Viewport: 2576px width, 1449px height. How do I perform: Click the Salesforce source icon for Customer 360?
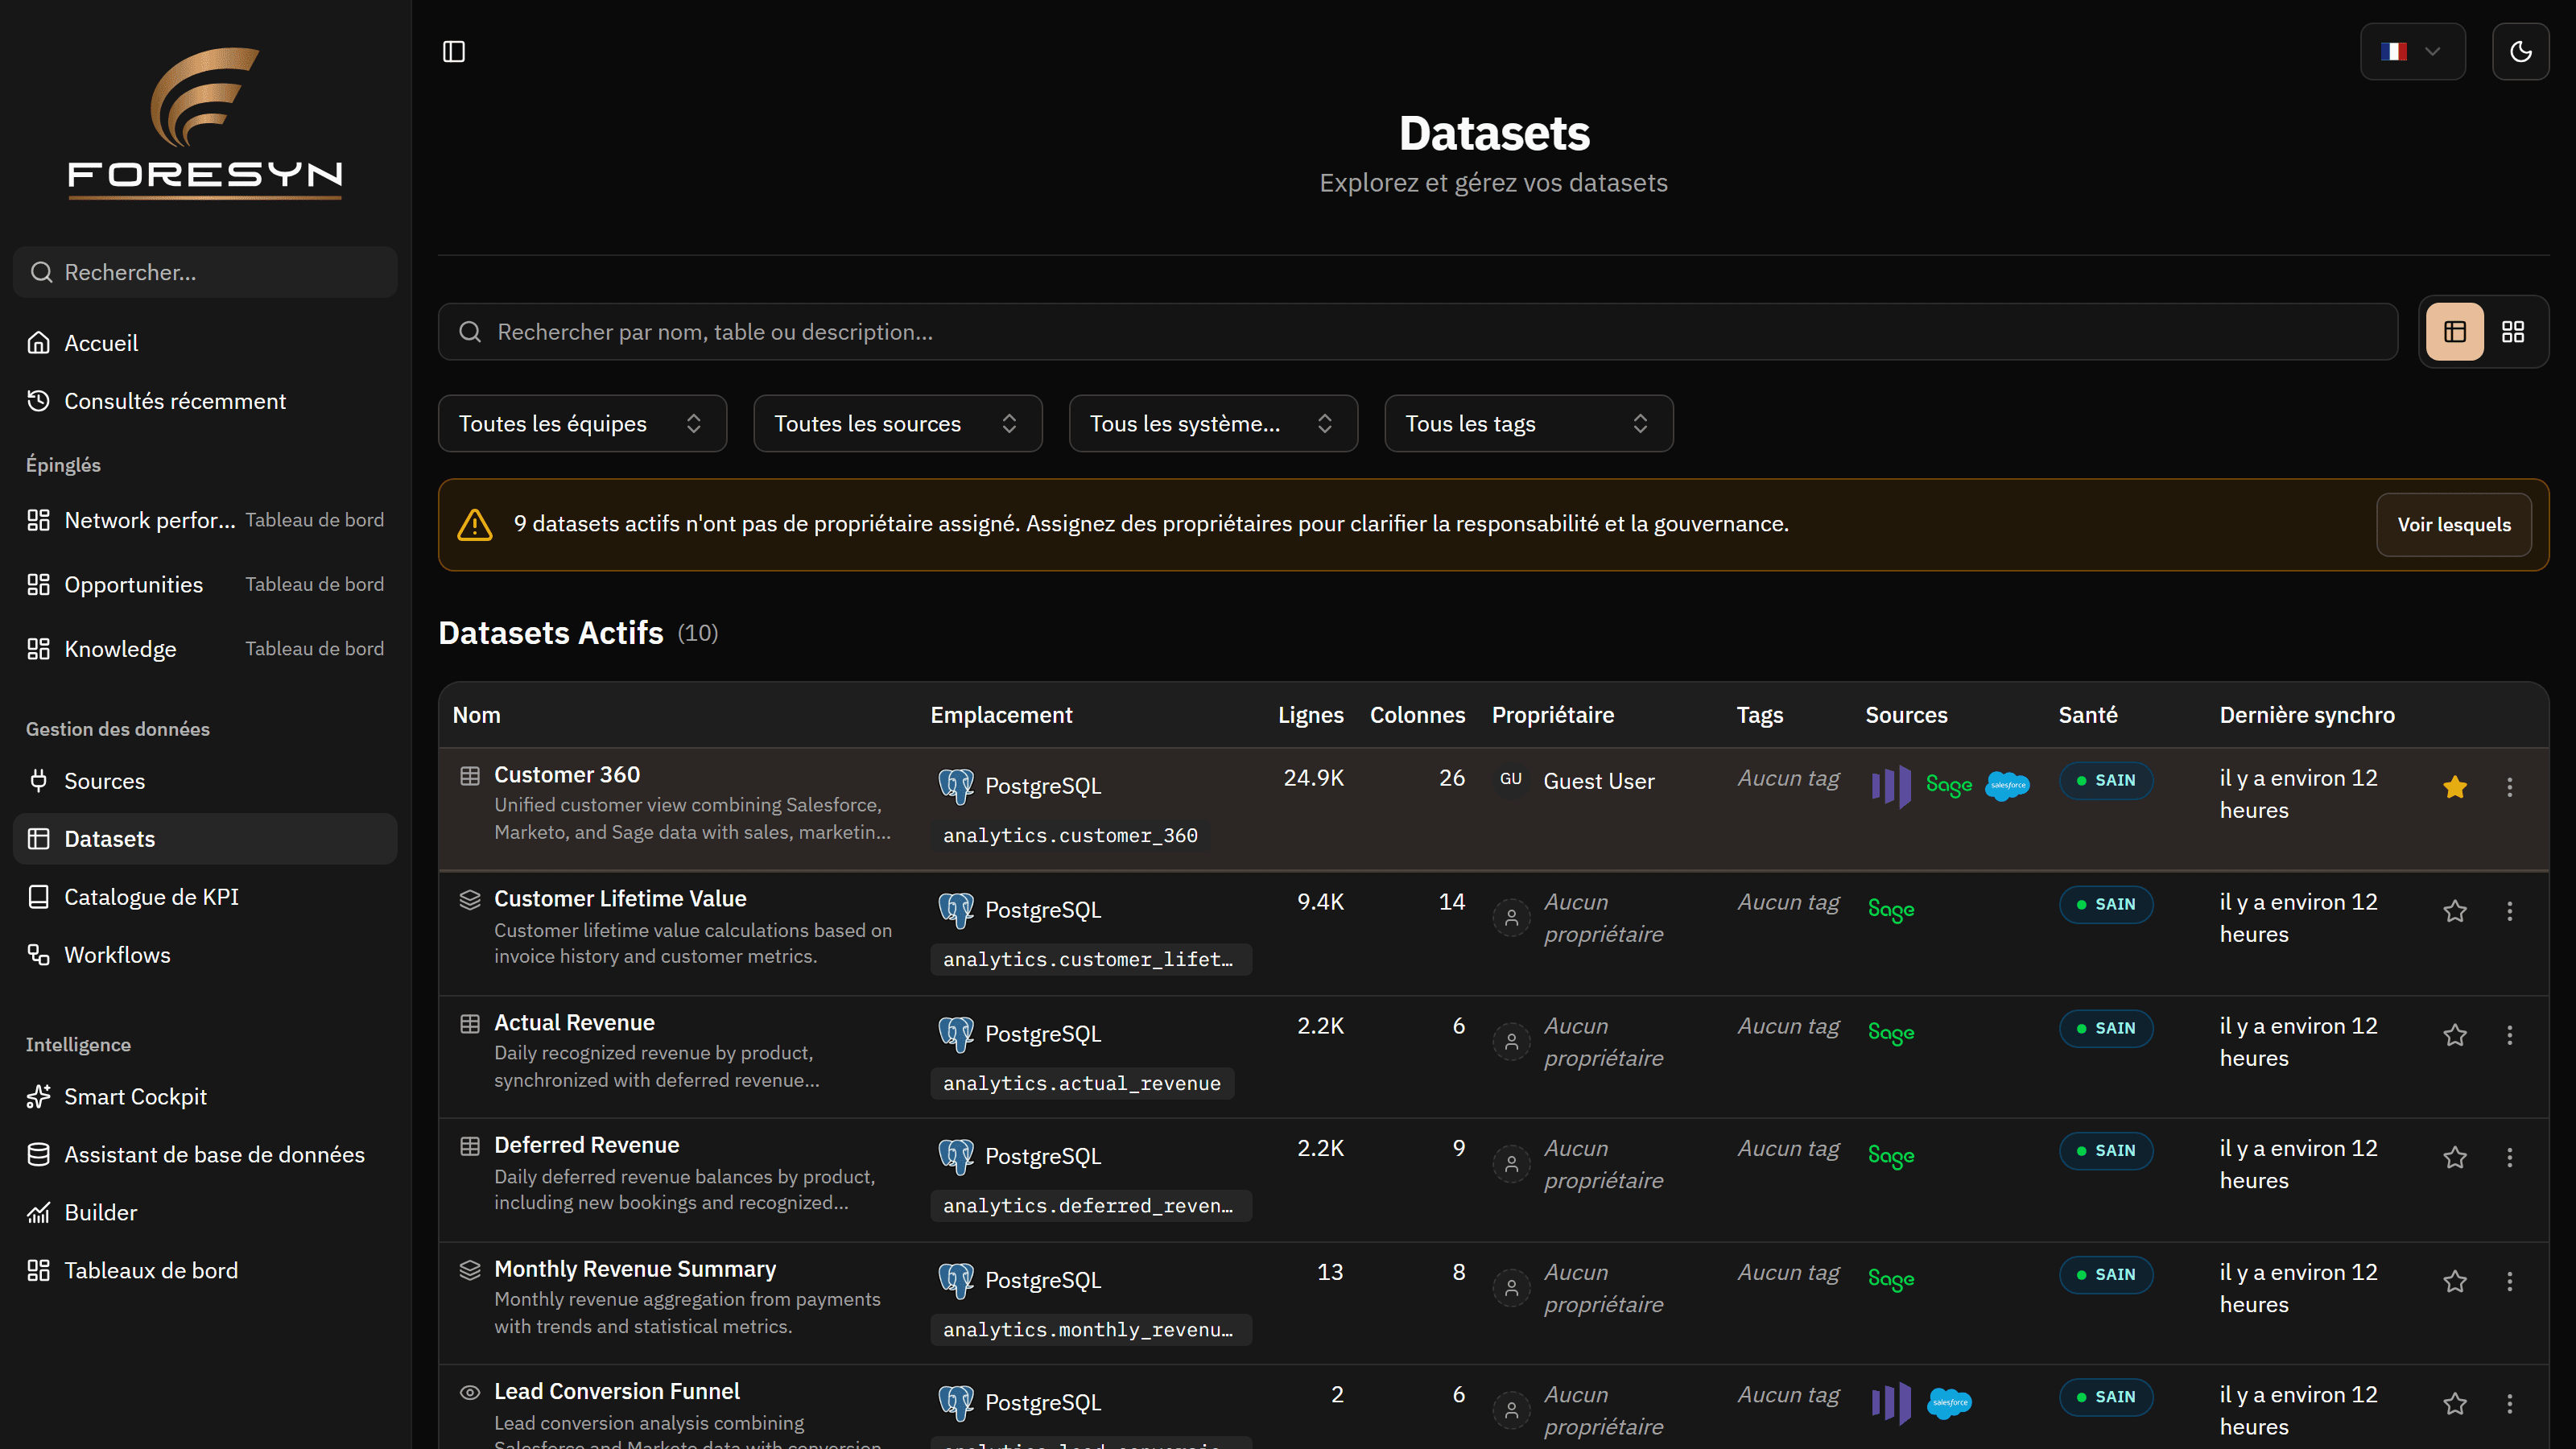(x=2007, y=786)
